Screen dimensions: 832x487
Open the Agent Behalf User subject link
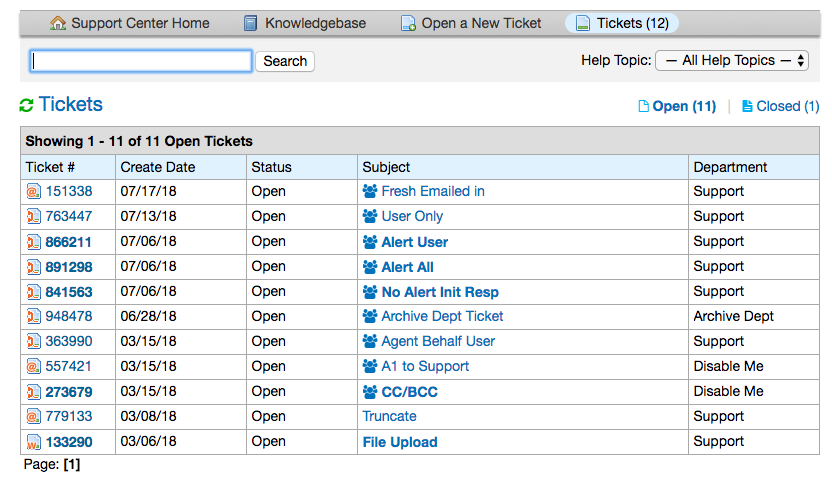coord(438,341)
